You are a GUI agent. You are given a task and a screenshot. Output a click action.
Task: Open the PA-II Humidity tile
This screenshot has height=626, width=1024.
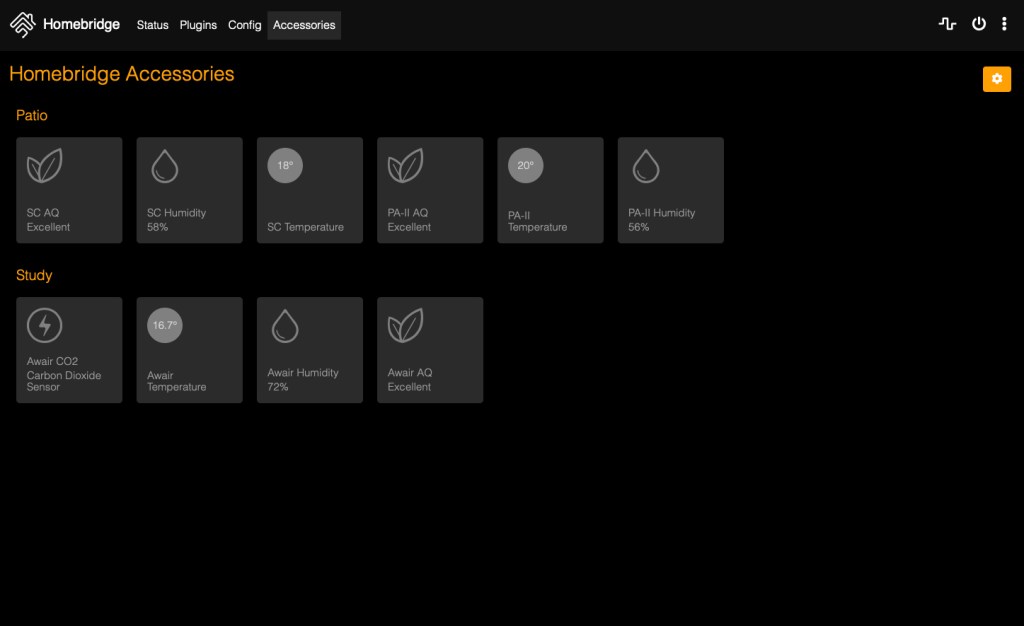pos(670,190)
